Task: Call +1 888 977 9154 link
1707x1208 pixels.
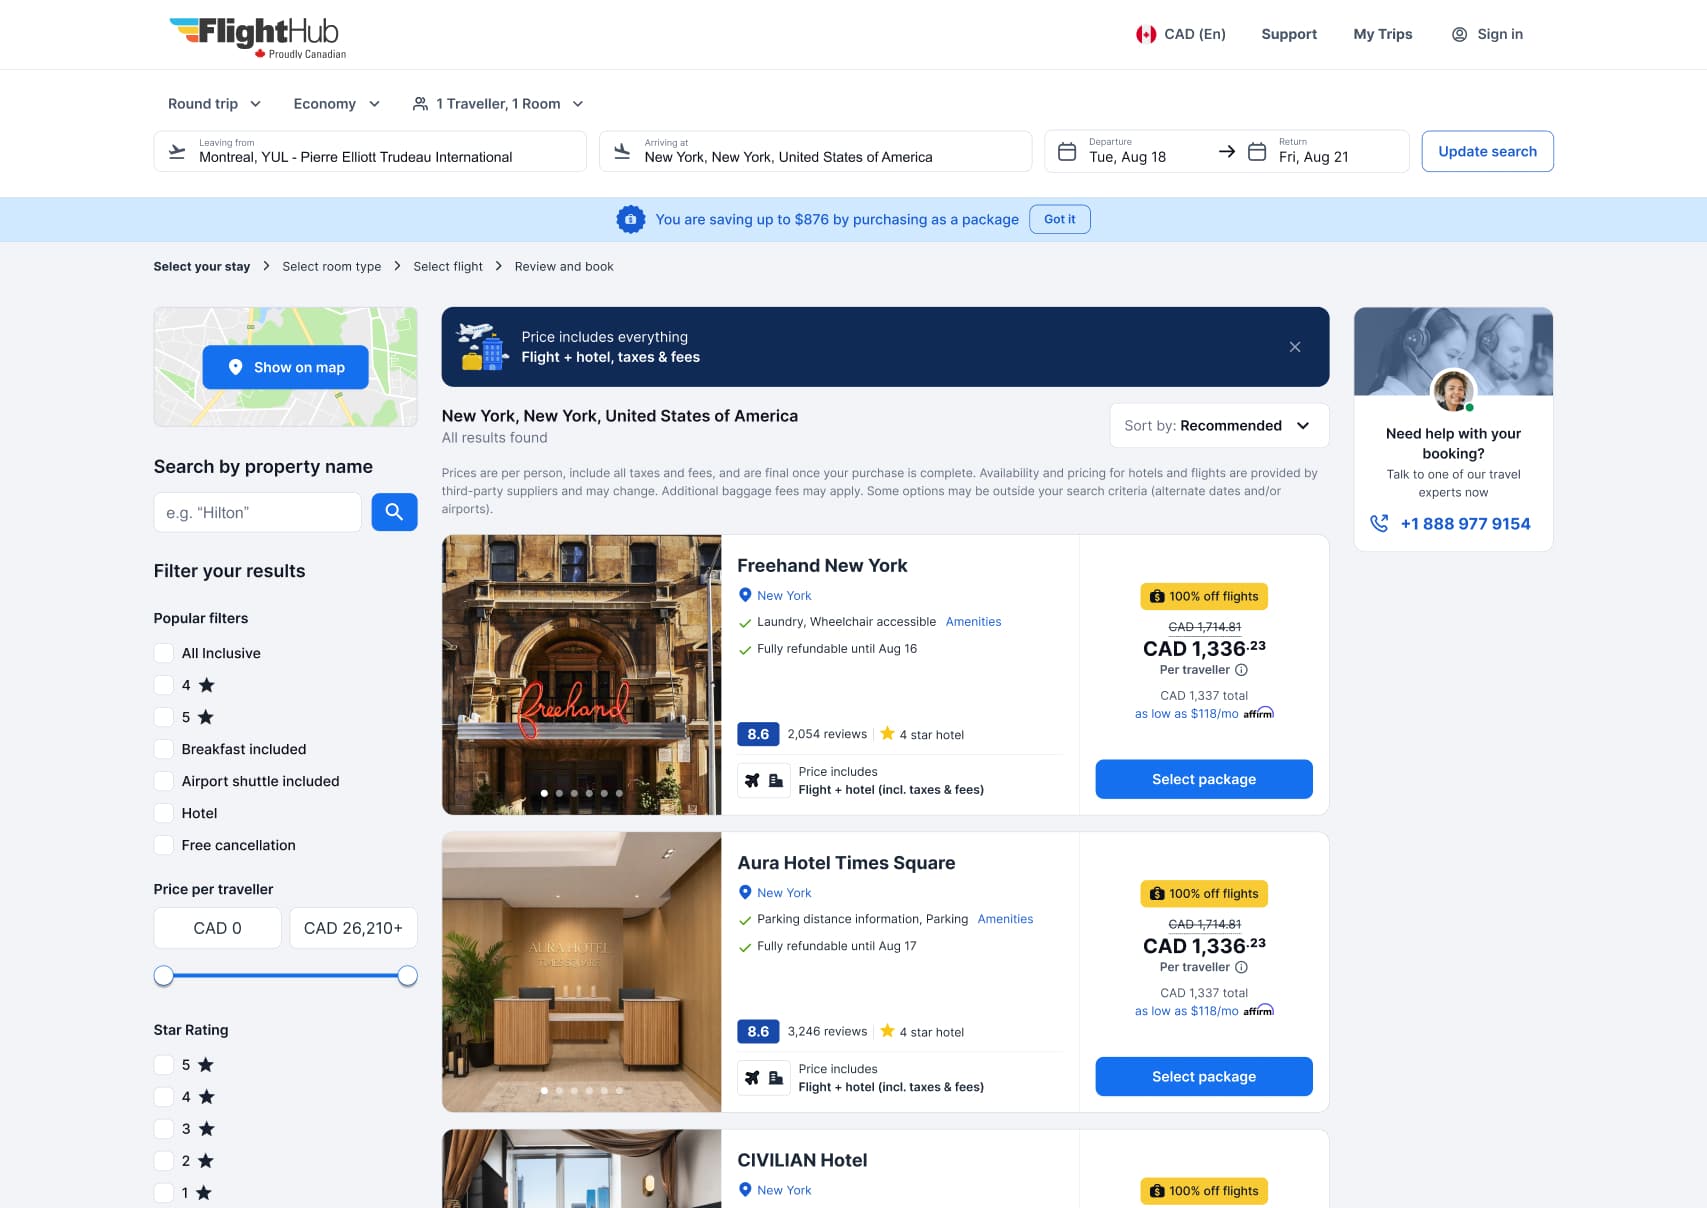Action: (x=1465, y=523)
